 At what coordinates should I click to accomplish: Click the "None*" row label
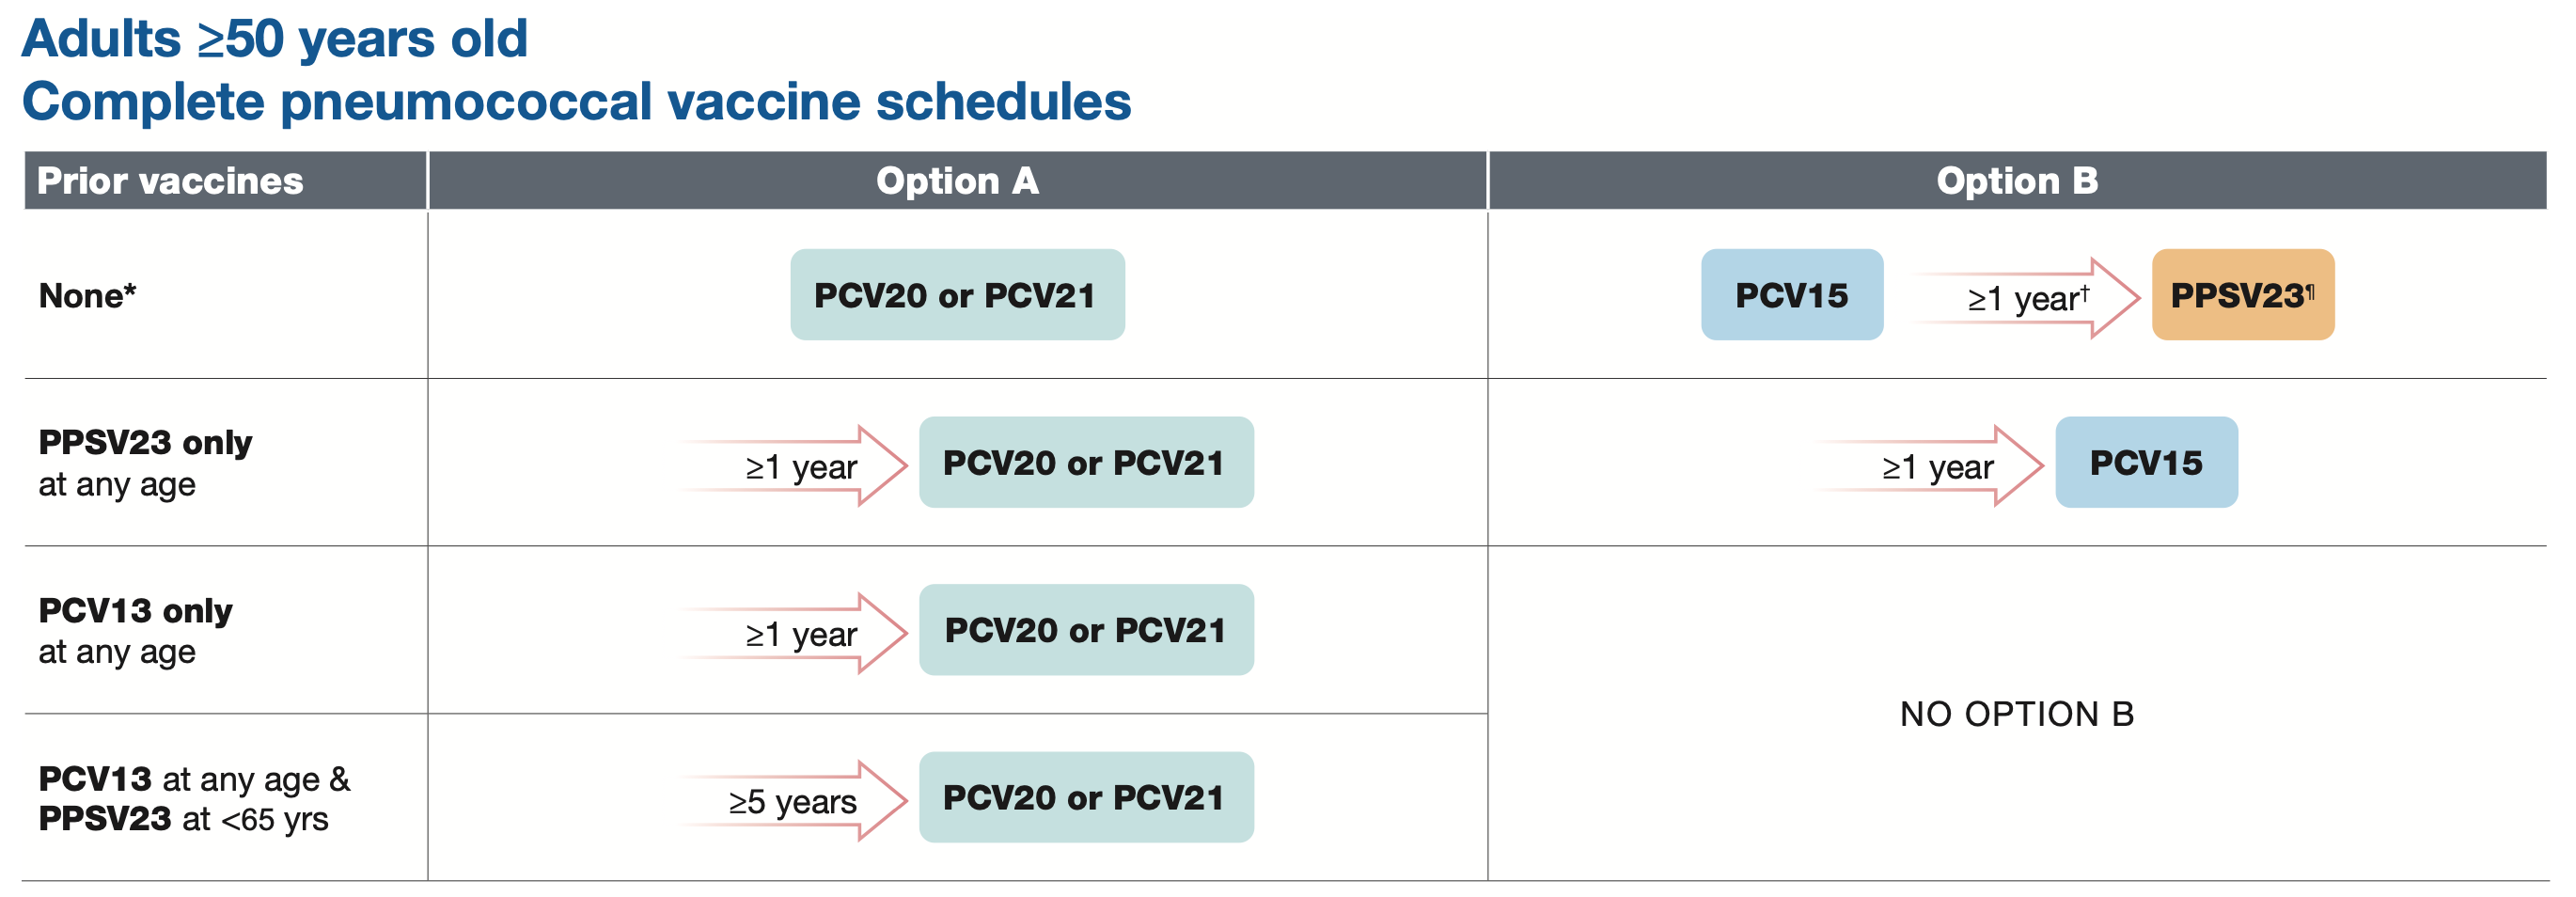coord(87,296)
